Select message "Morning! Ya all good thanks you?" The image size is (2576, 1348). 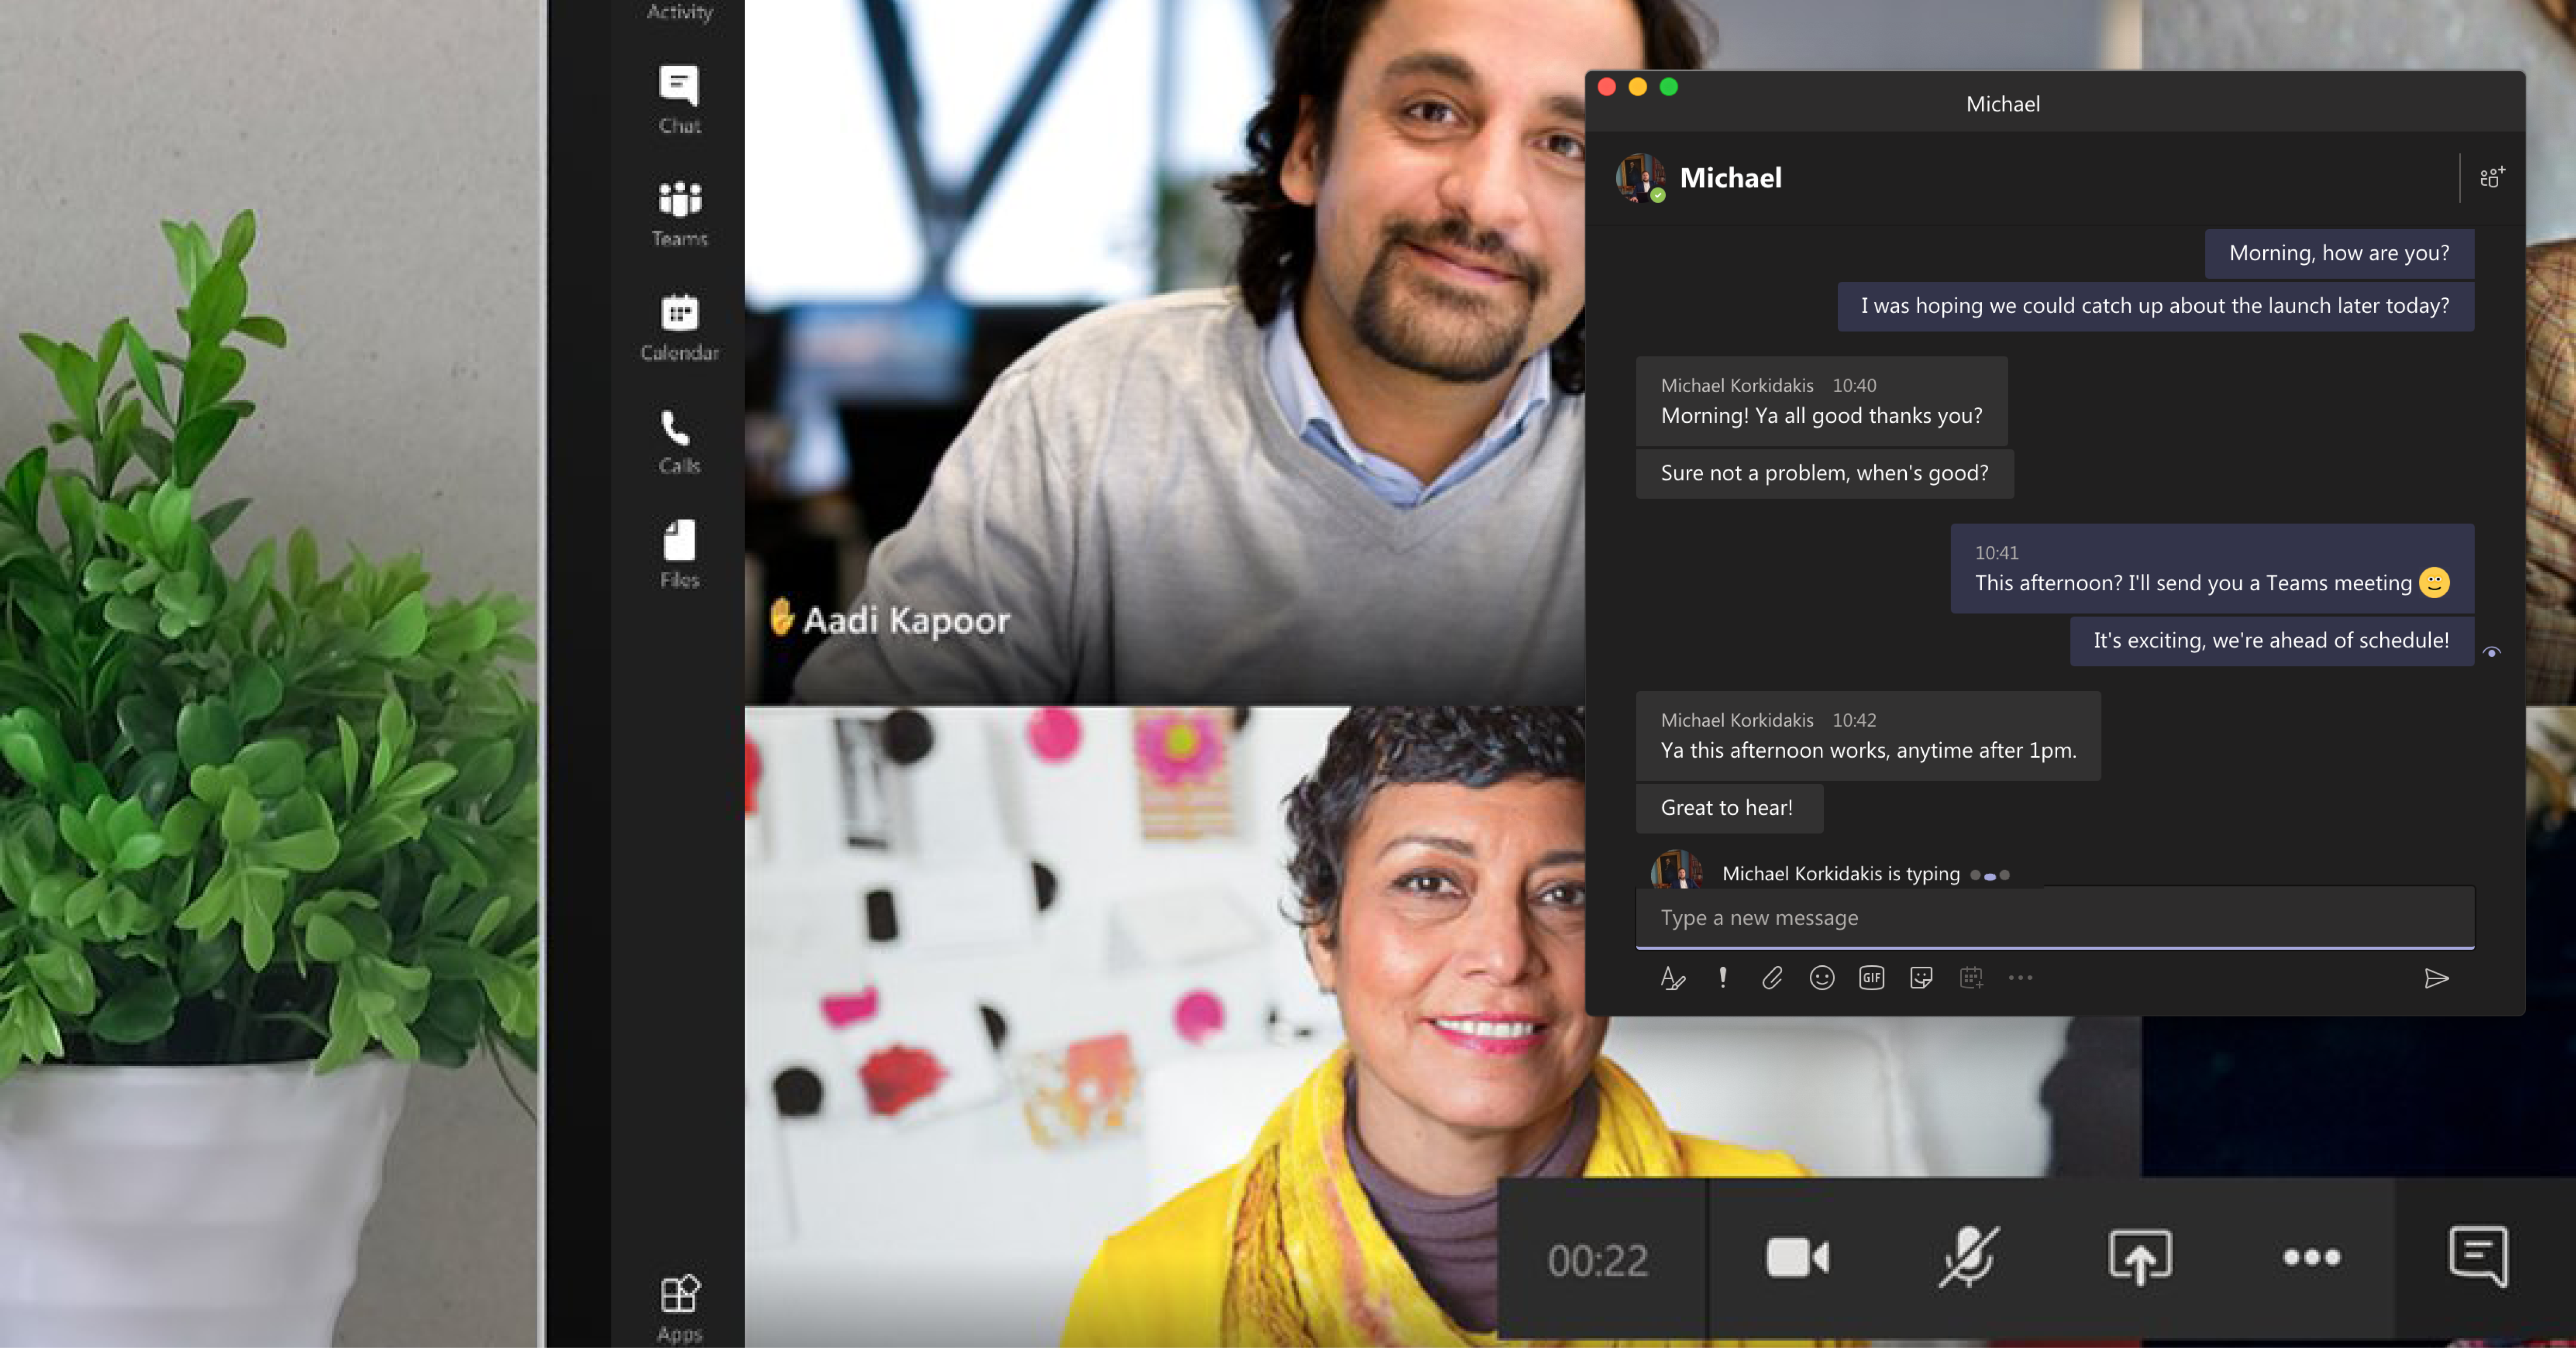1821,401
